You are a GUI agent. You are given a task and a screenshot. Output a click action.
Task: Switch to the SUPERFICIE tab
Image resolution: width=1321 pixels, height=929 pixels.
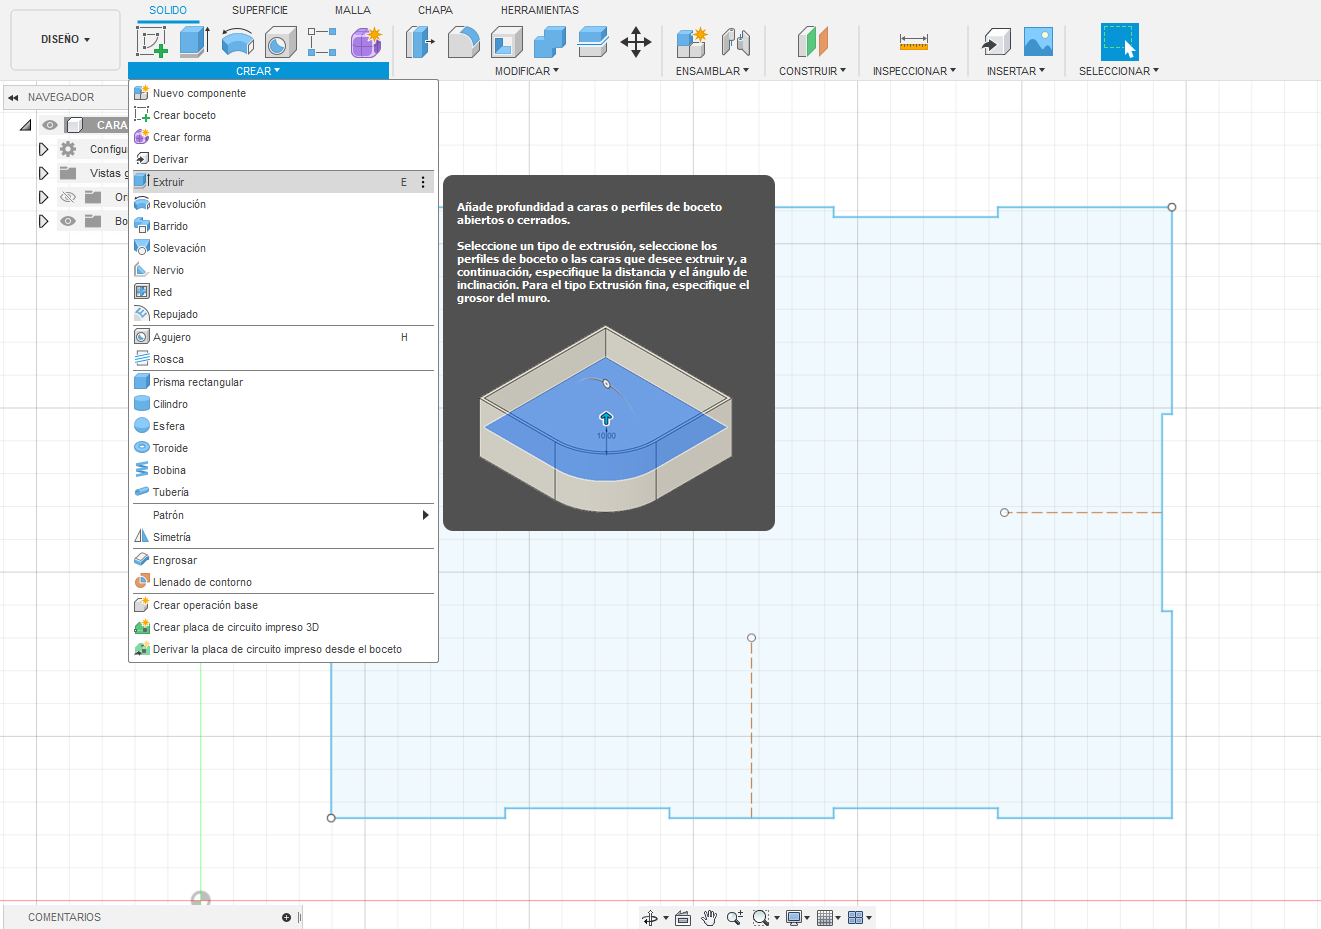point(260,10)
